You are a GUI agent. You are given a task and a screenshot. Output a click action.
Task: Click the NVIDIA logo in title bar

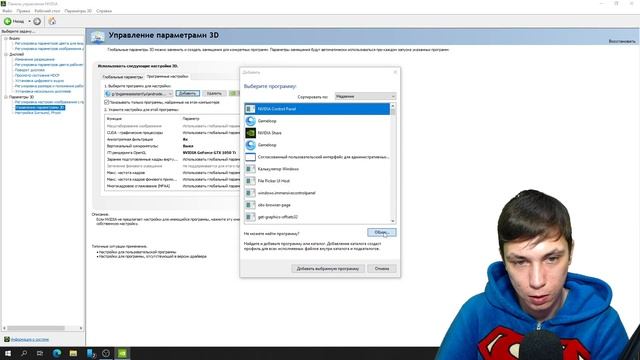tap(3, 3)
